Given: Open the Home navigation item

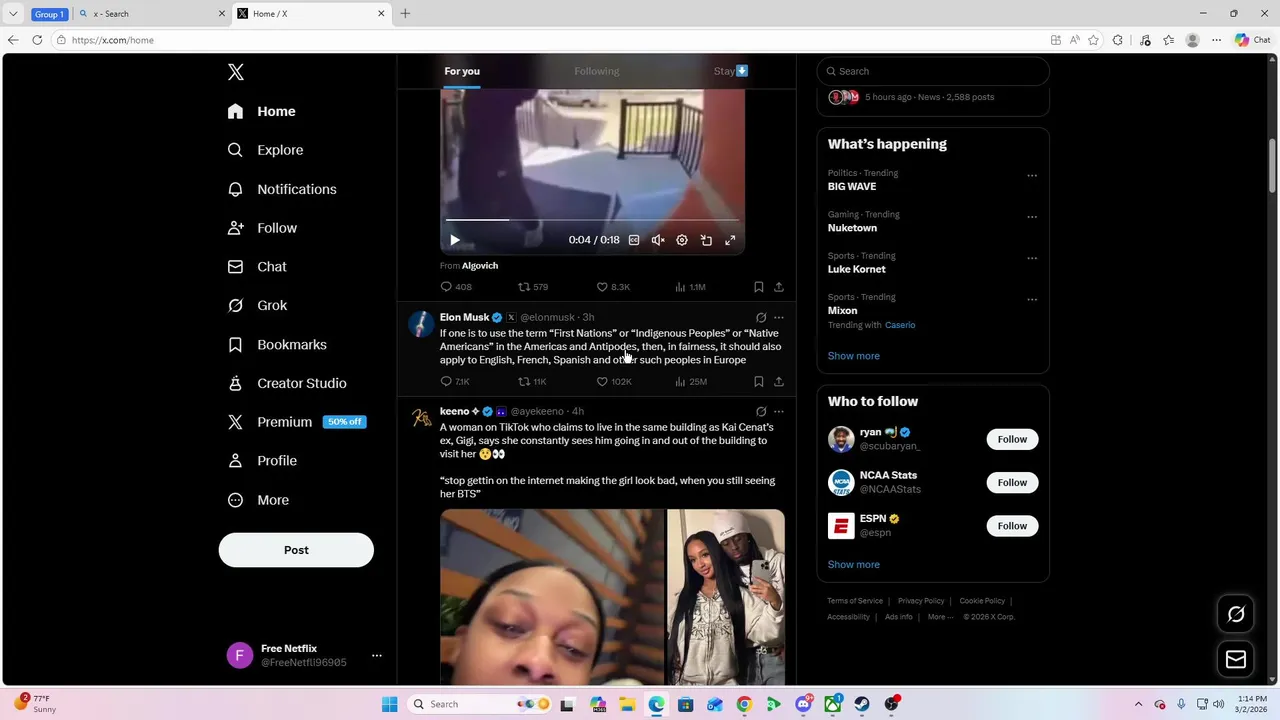Looking at the screenshot, I should click(261, 111).
